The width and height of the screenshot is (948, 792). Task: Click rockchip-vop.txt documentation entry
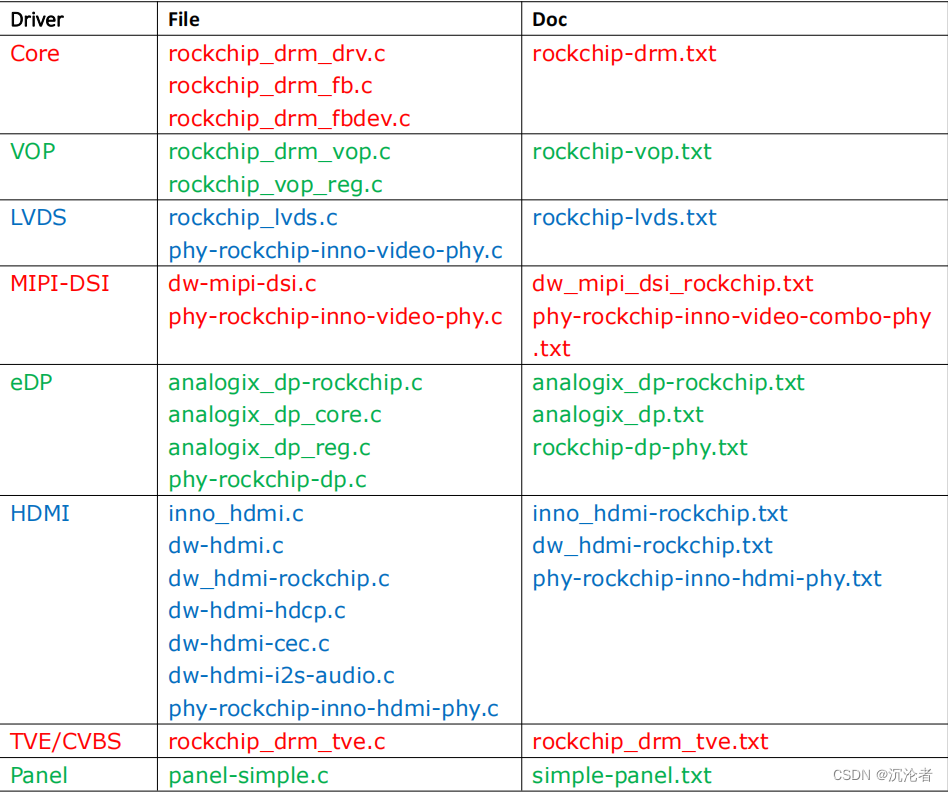pyautogui.click(x=622, y=152)
